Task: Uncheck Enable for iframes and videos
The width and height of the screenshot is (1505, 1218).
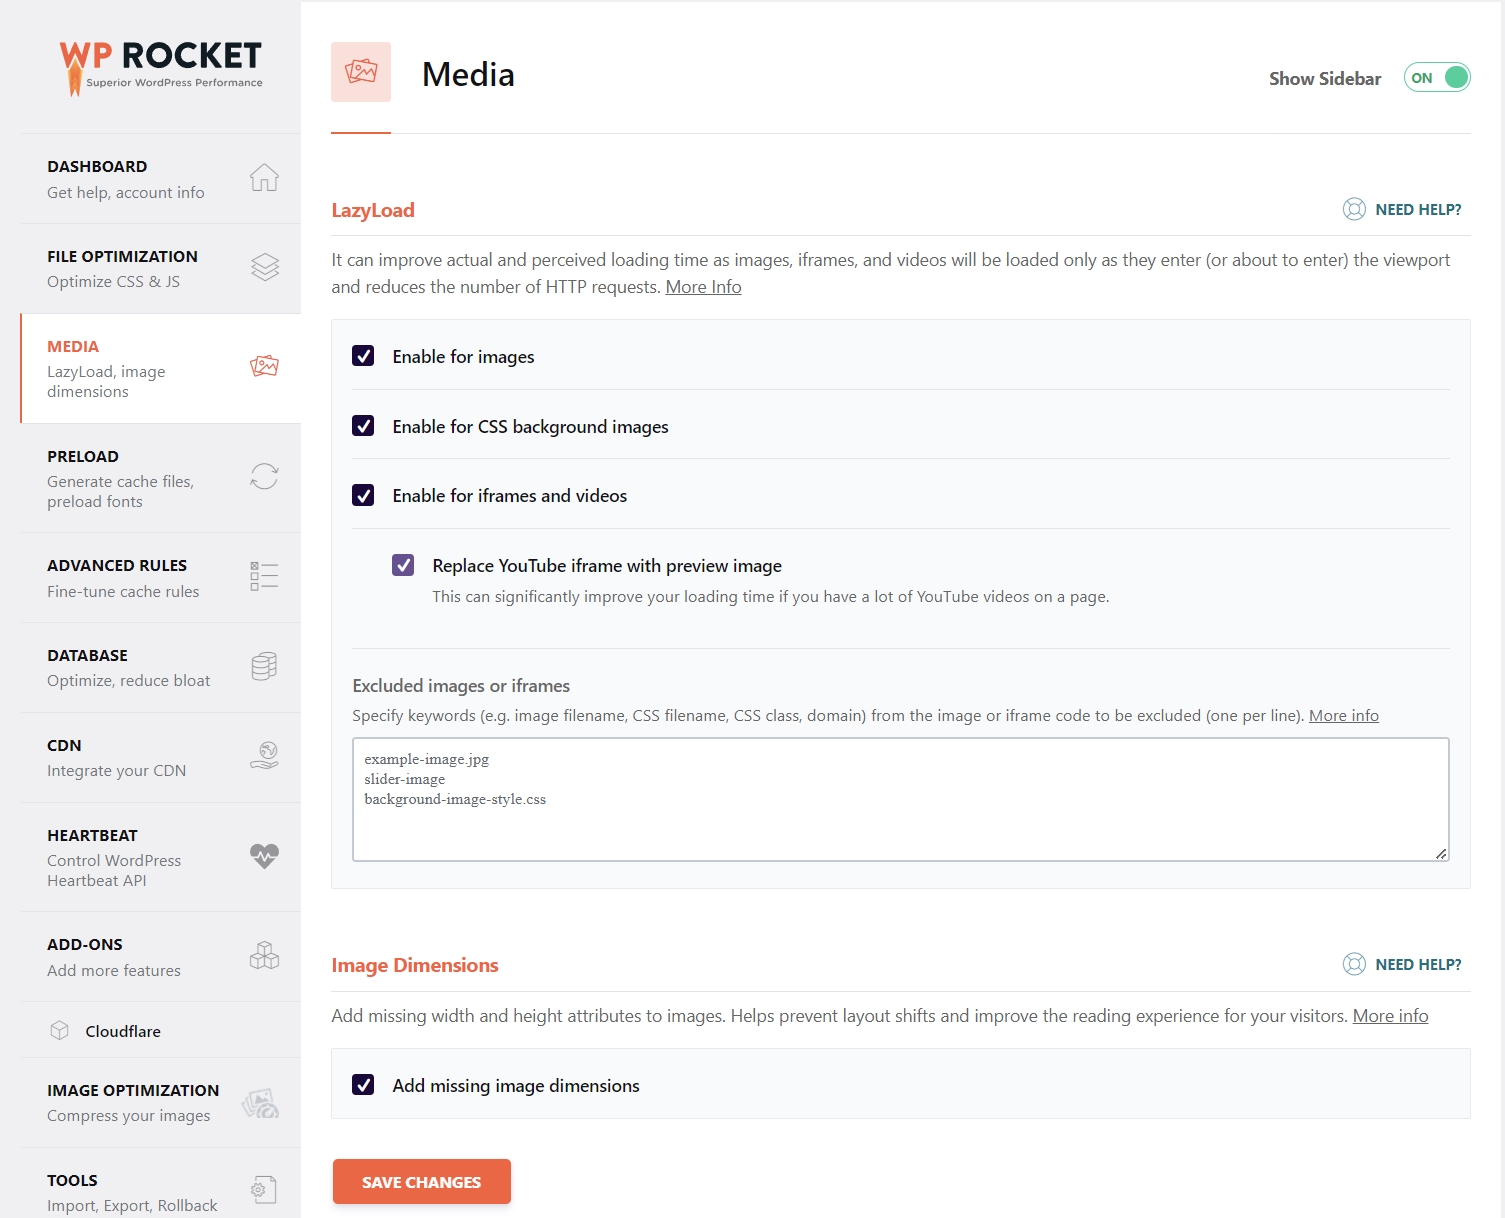Action: (363, 495)
